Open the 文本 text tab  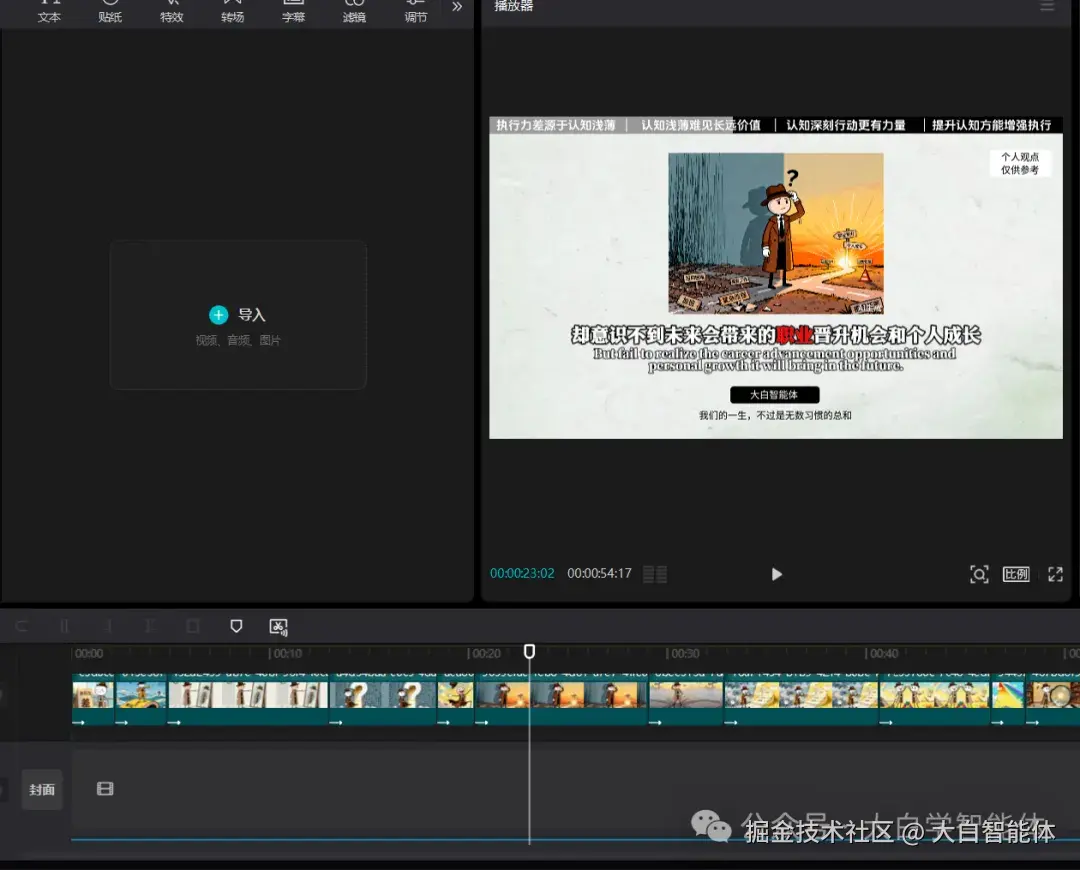pyautogui.click(x=49, y=12)
